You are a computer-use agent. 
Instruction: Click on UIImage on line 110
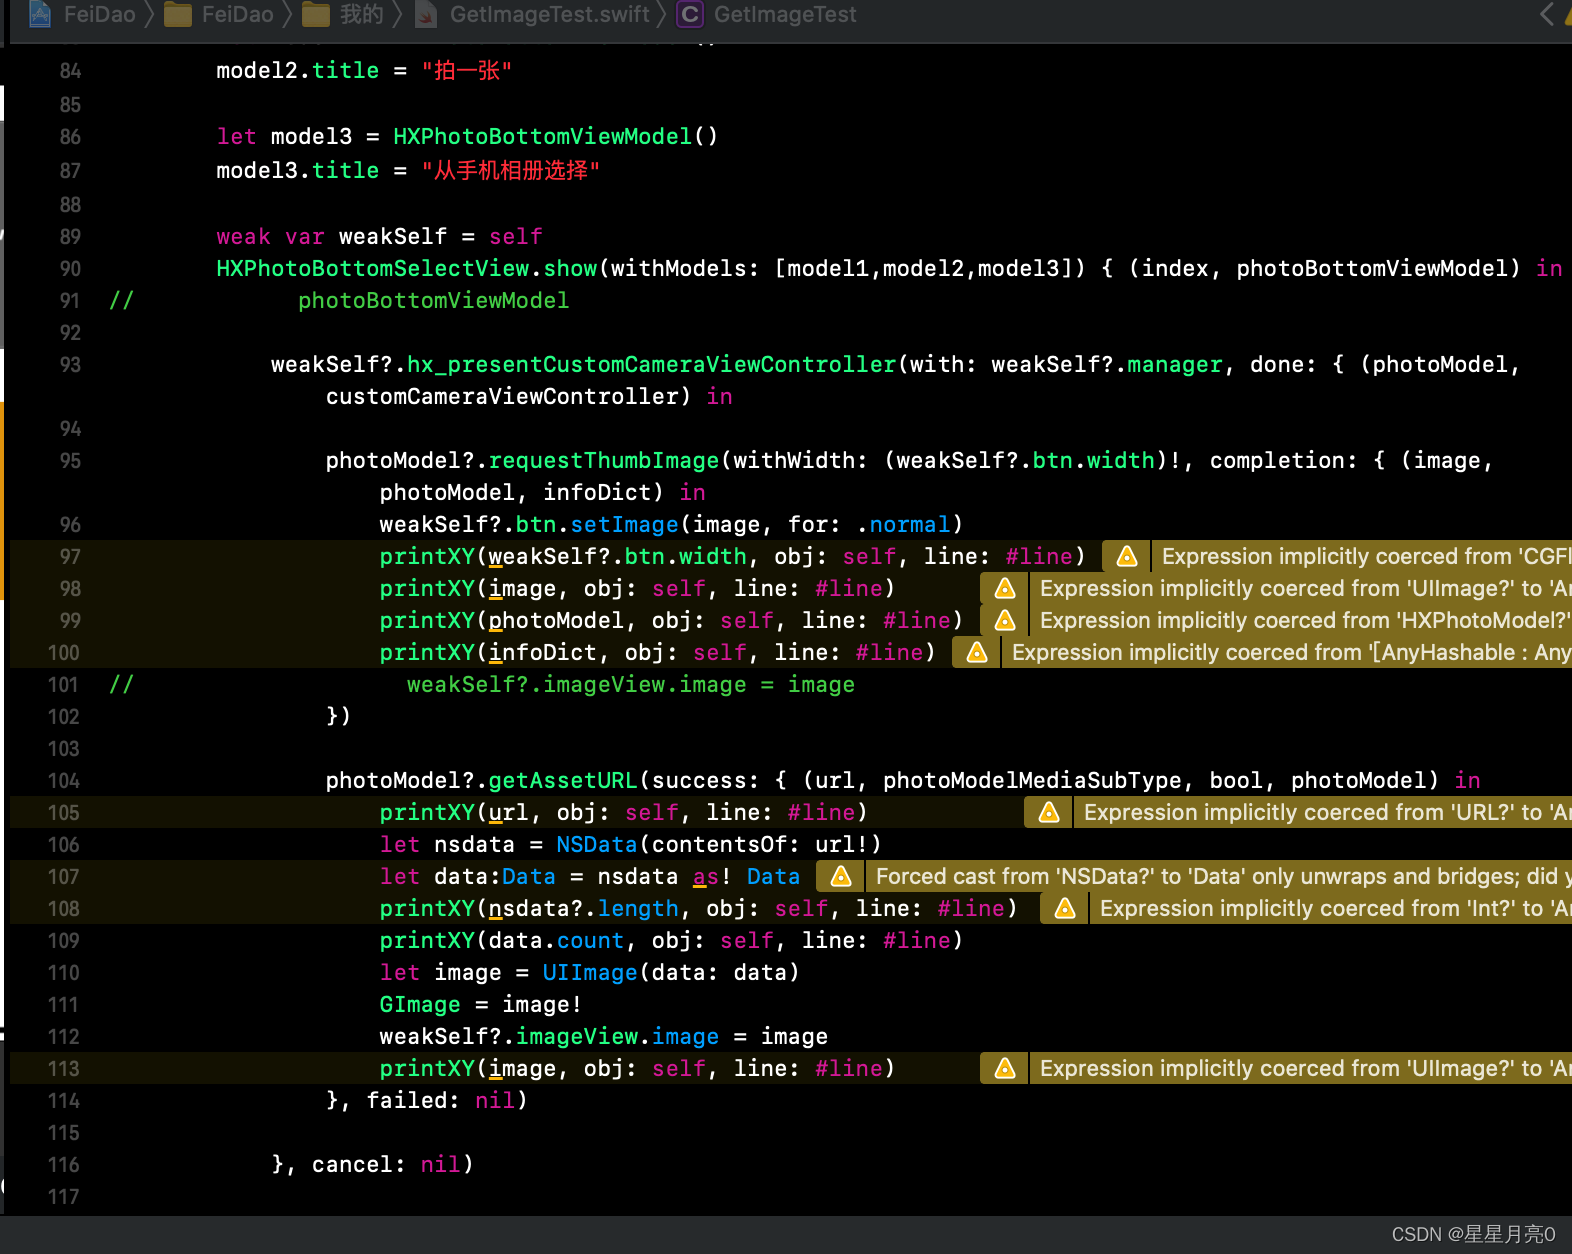(590, 972)
